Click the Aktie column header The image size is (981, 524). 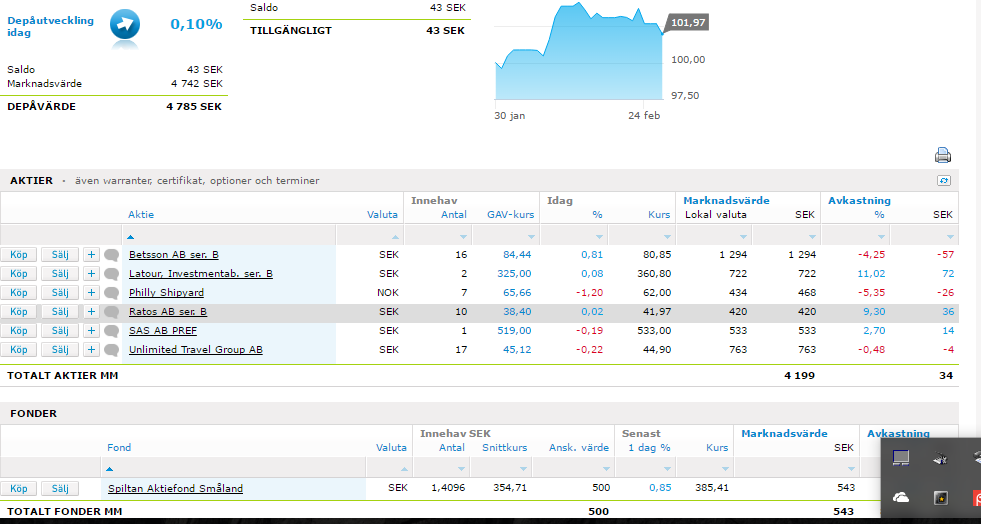141,214
